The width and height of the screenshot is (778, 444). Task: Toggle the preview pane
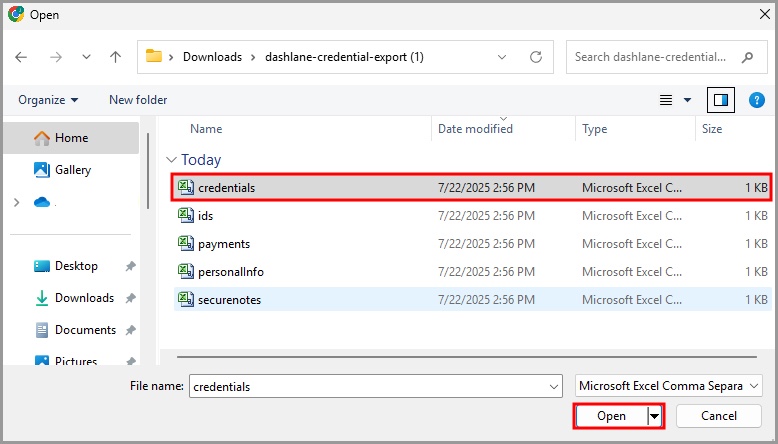click(x=721, y=100)
